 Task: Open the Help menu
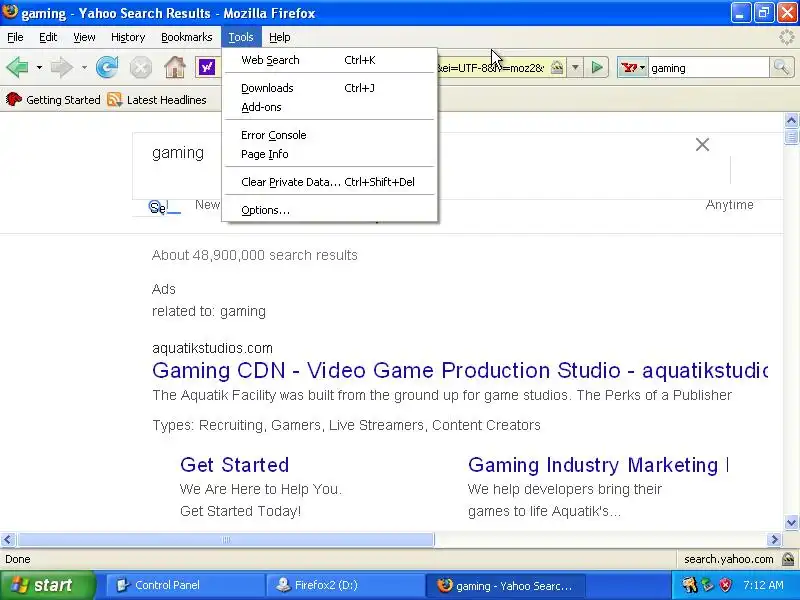280,37
